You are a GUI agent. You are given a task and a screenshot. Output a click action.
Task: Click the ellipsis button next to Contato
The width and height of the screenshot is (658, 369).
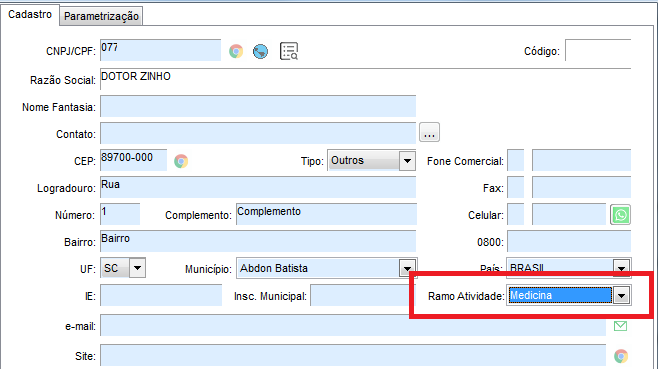[x=429, y=133]
